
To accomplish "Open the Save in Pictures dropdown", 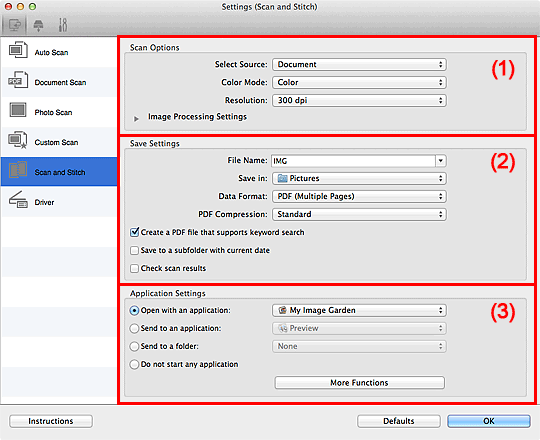I will coord(359,178).
